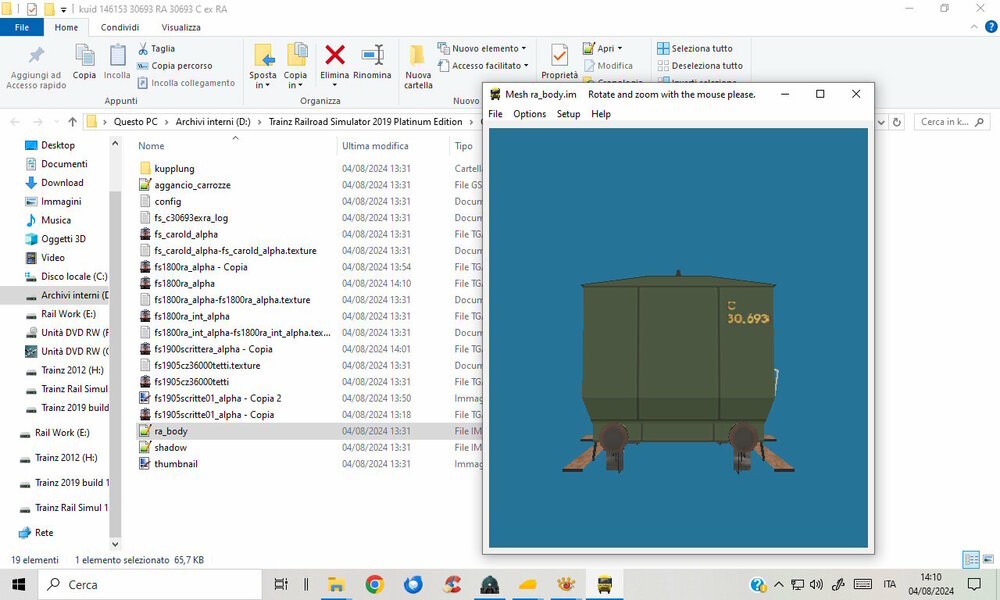Open the Help menu in mesh viewer
The width and height of the screenshot is (1000, 600).
[601, 114]
